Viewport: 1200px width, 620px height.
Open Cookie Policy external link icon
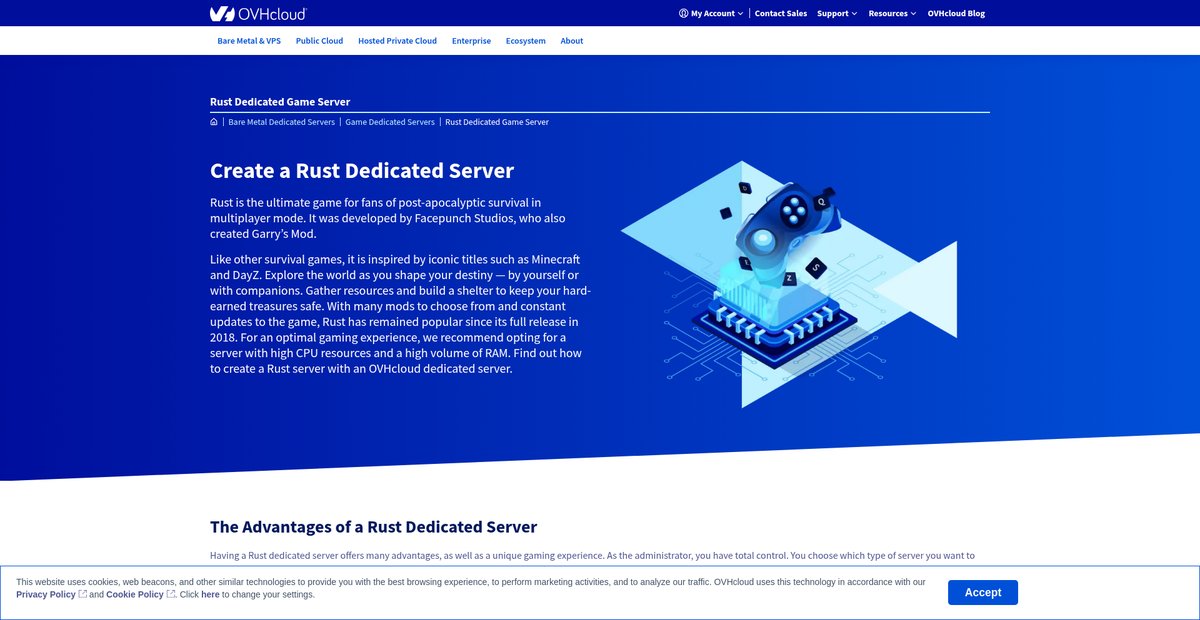[x=171, y=594]
